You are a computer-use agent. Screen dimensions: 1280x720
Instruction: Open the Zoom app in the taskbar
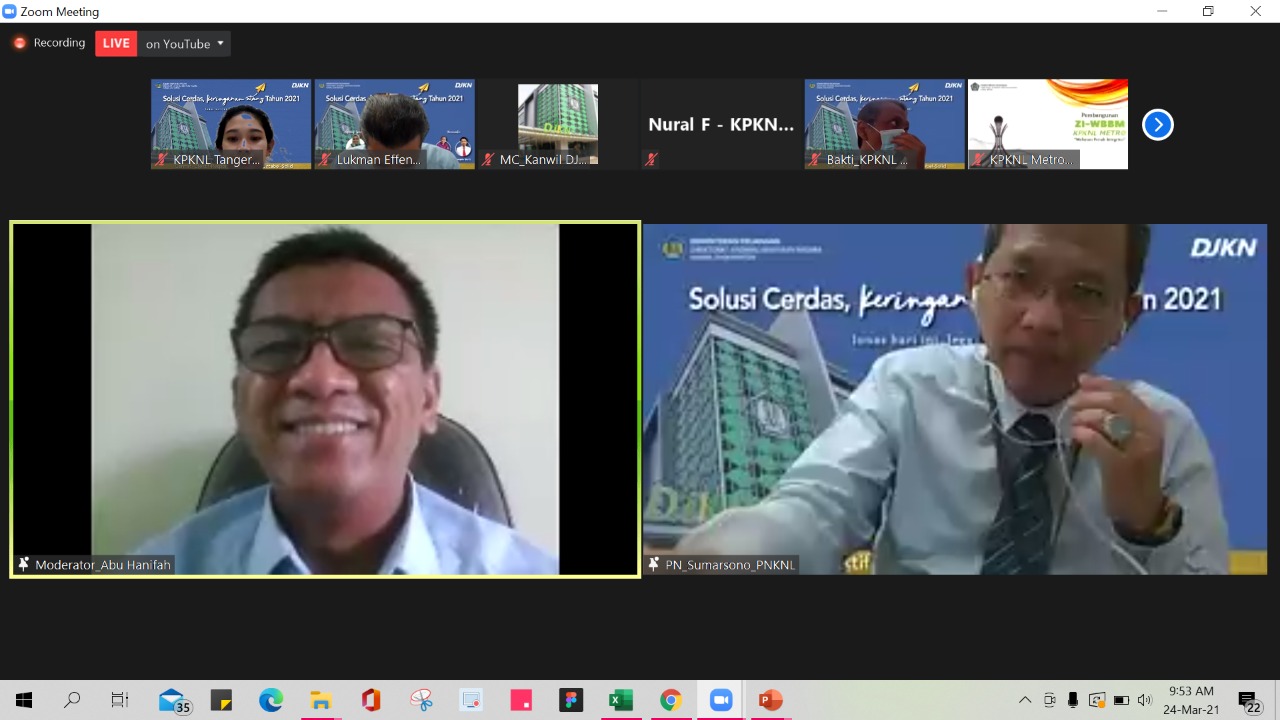(x=720, y=700)
